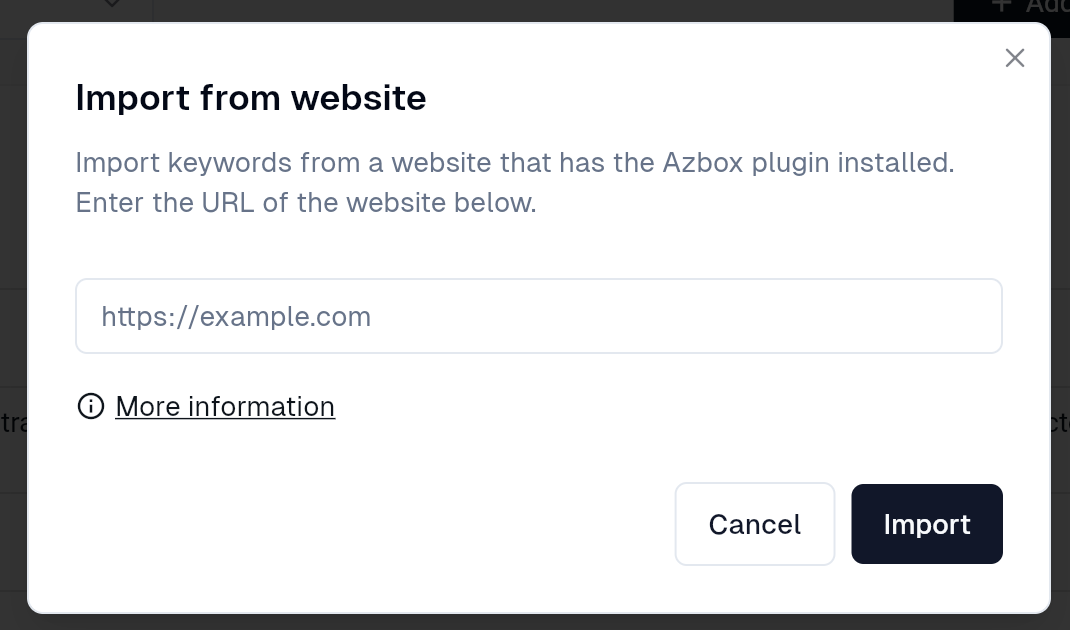This screenshot has height=630, width=1070.
Task: Click the Import from website dialog title
Action: click(250, 97)
